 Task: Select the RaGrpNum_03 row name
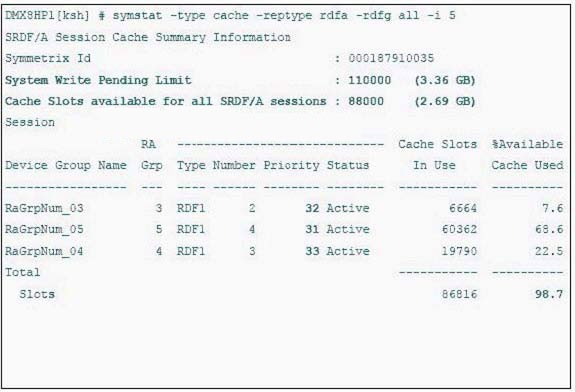click(44, 208)
